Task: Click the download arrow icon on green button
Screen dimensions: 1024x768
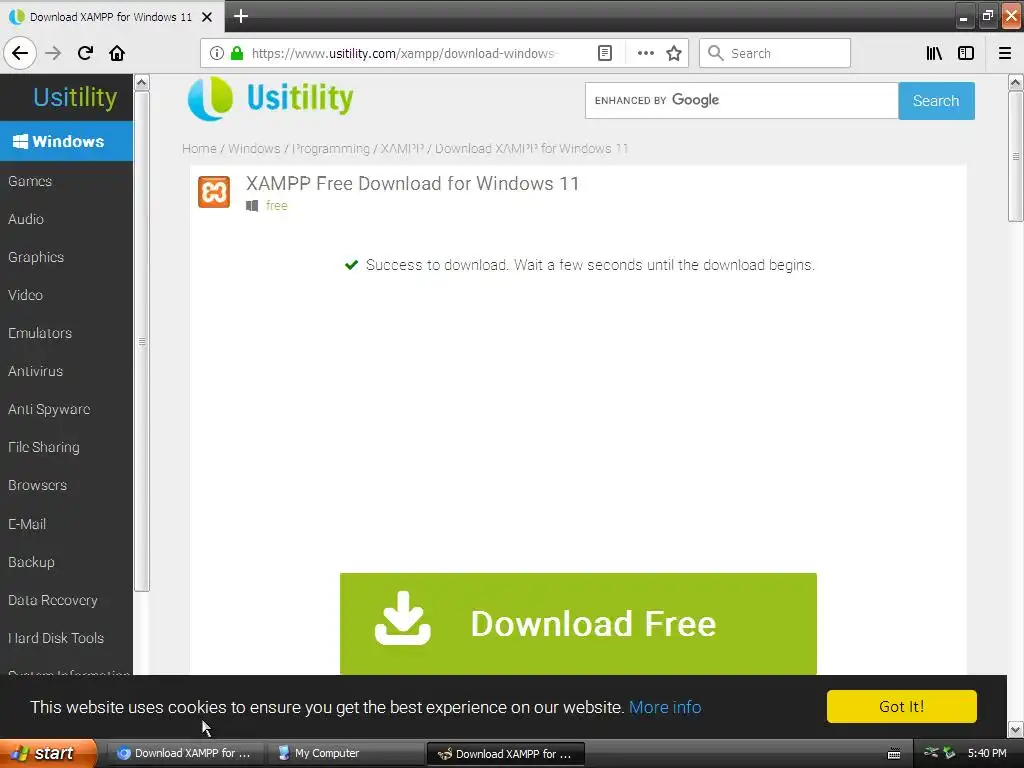Action: pos(402,618)
